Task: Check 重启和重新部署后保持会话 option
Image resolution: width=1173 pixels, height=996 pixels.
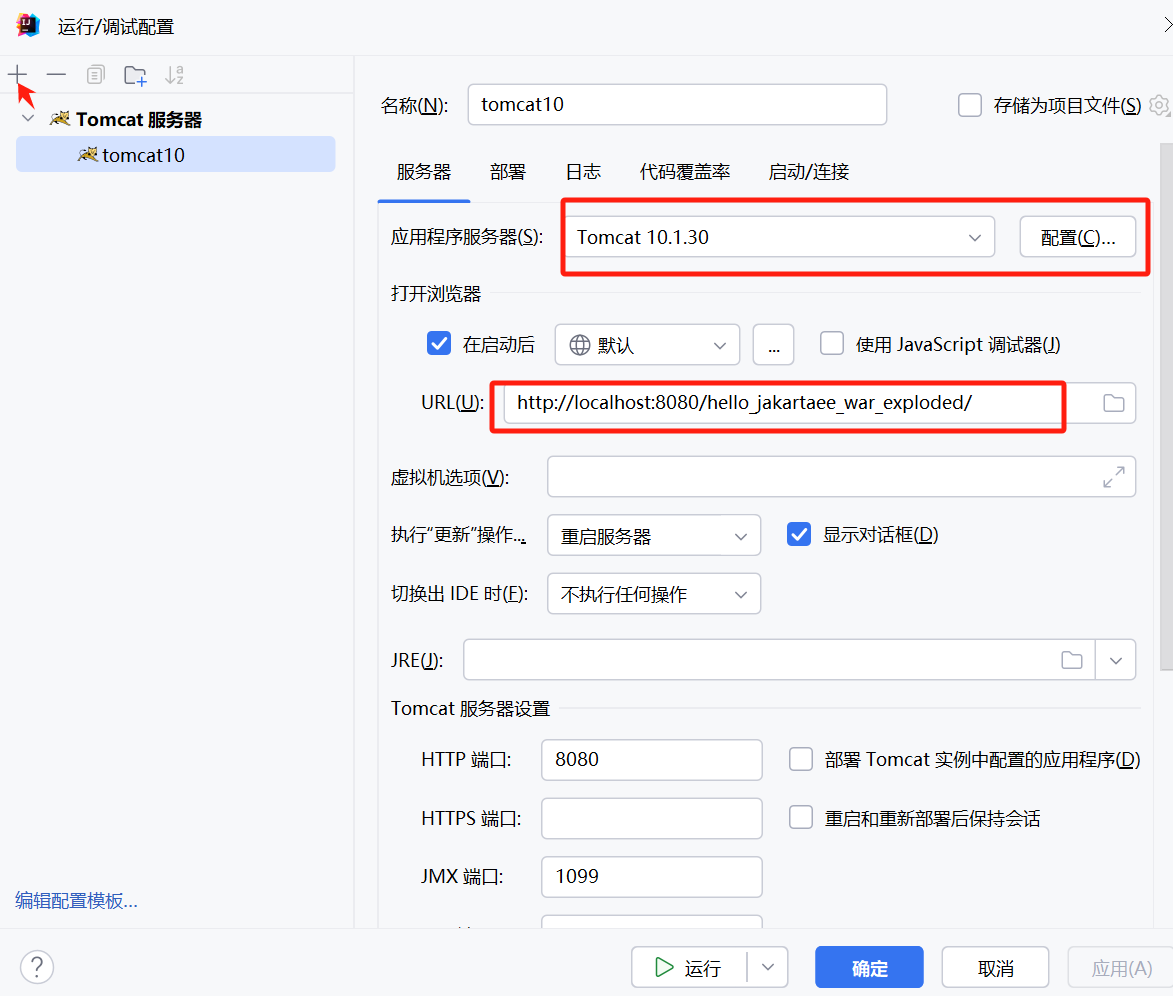Action: (x=800, y=817)
